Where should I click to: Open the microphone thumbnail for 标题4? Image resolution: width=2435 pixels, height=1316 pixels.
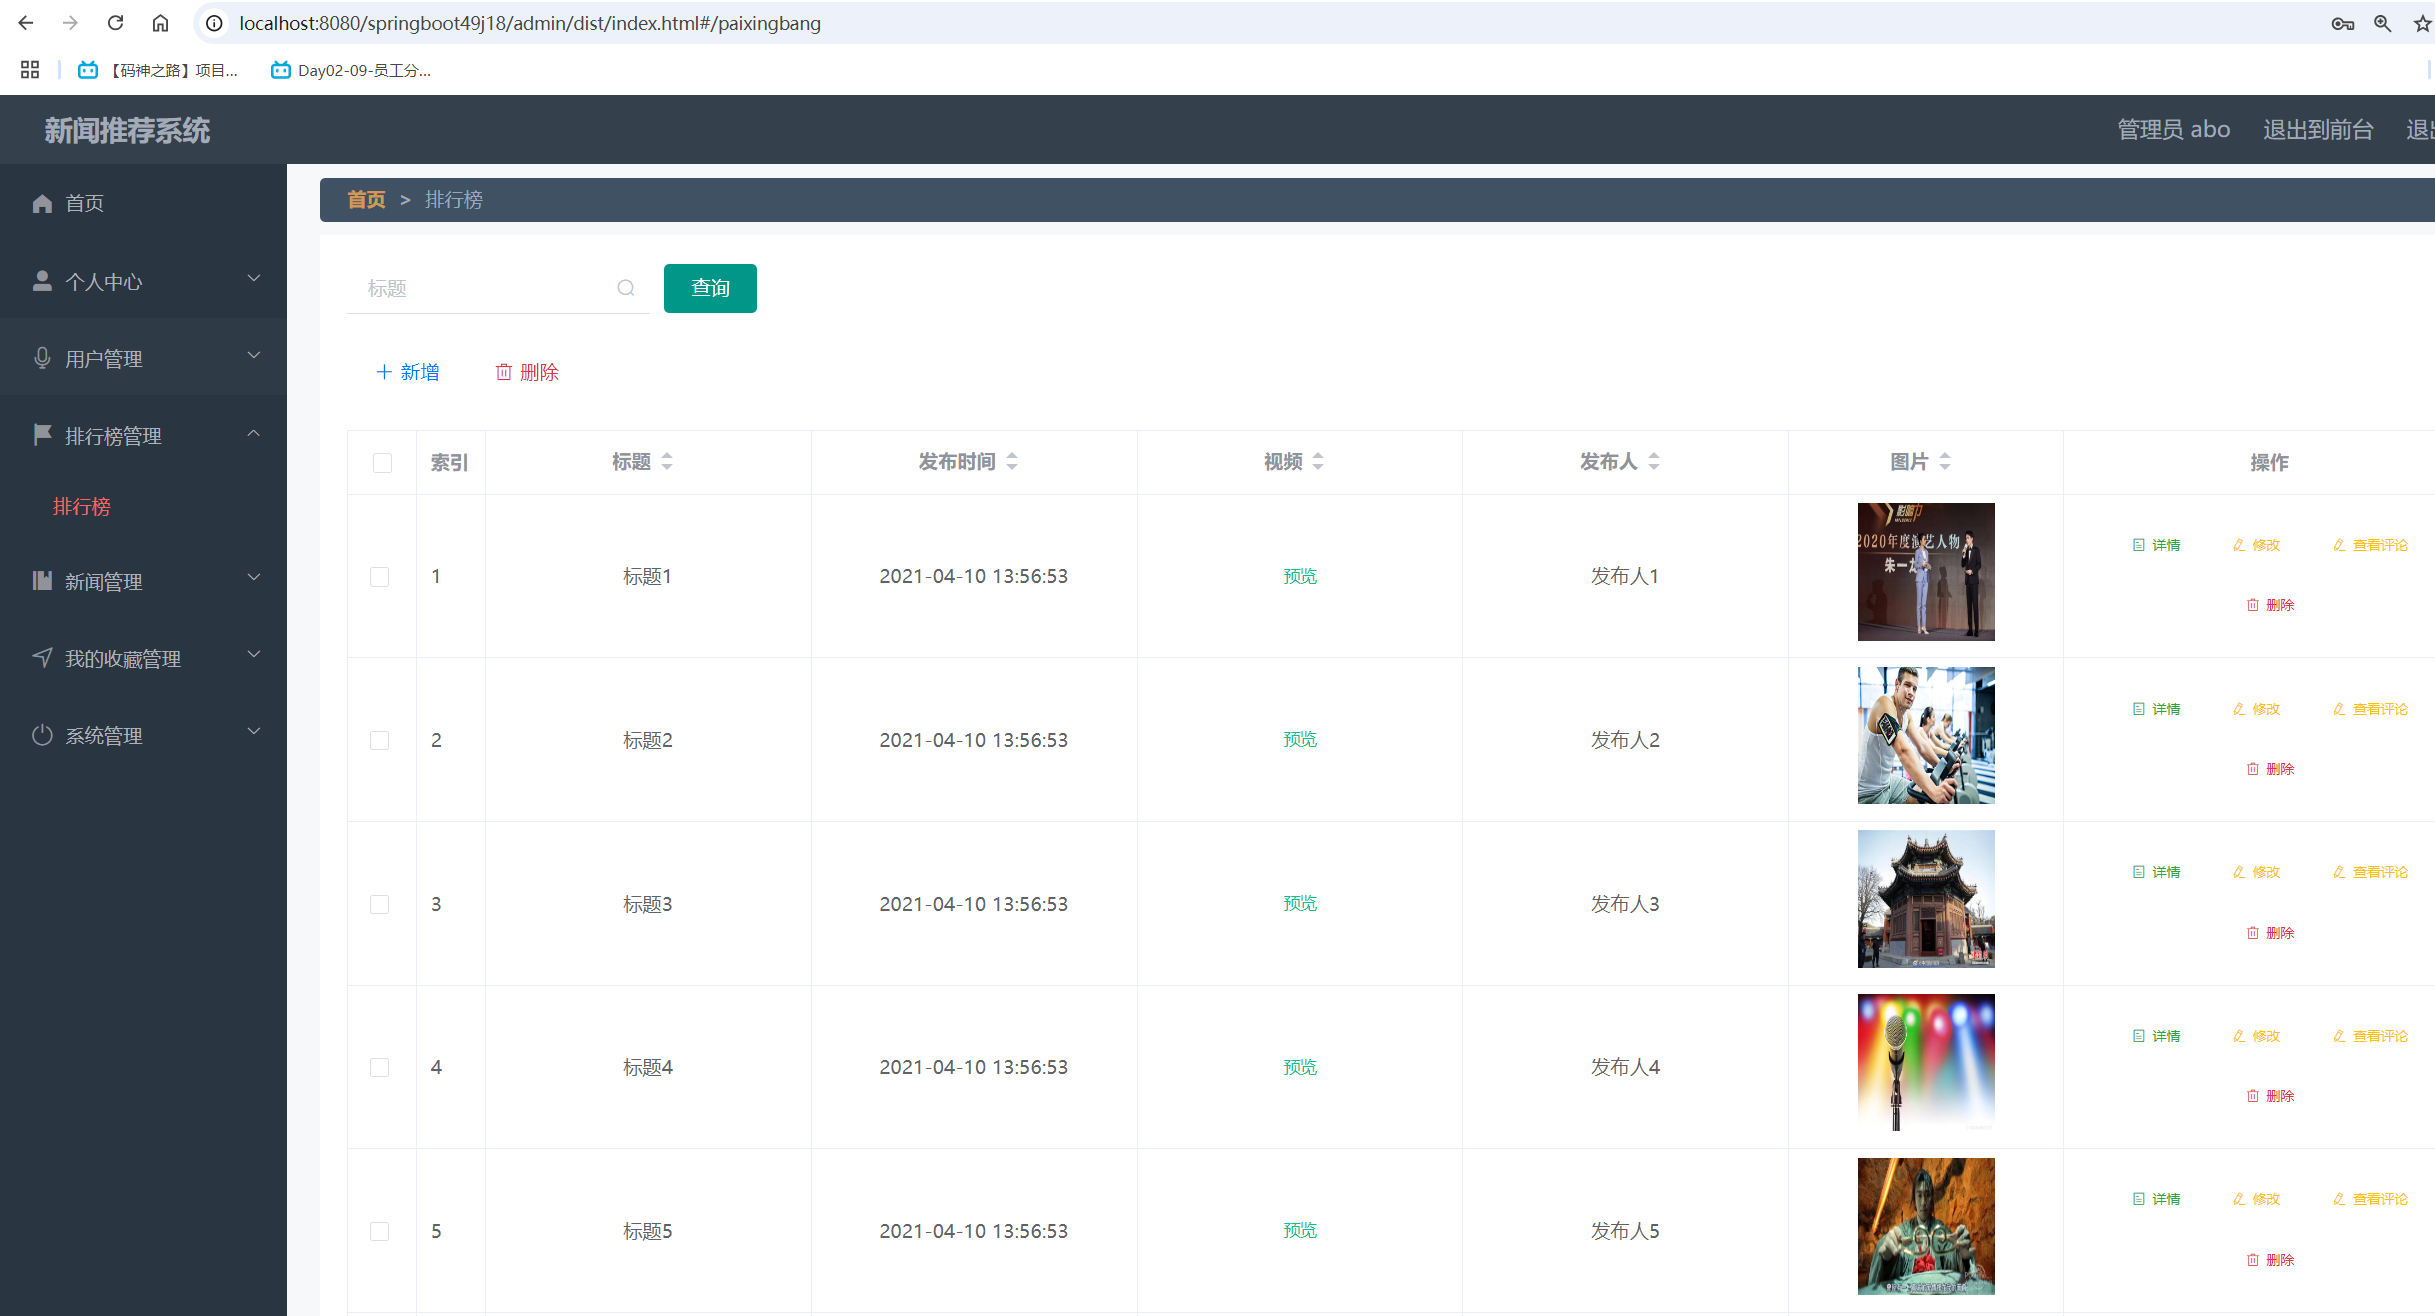tap(1926, 1063)
